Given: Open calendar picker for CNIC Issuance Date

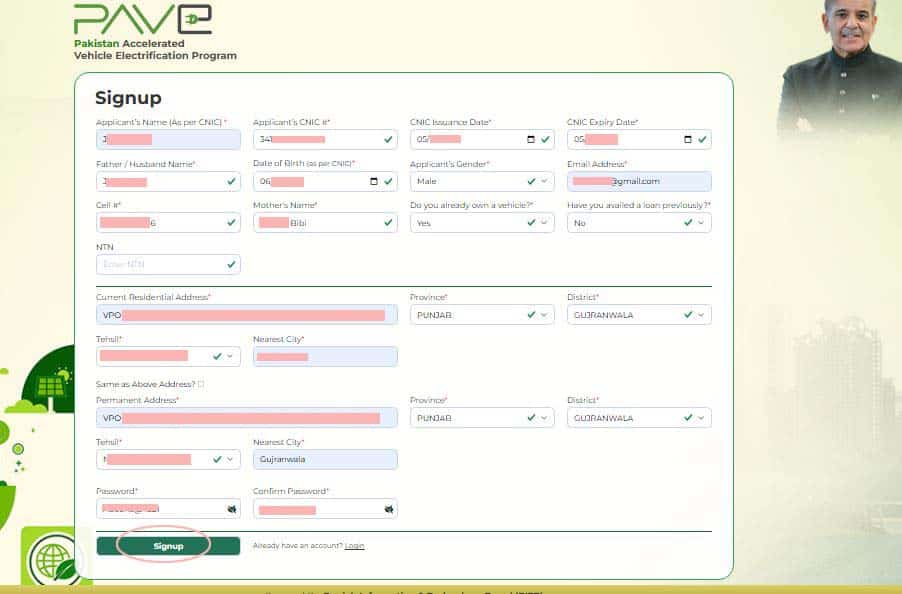Looking at the screenshot, I should pyautogui.click(x=530, y=140).
